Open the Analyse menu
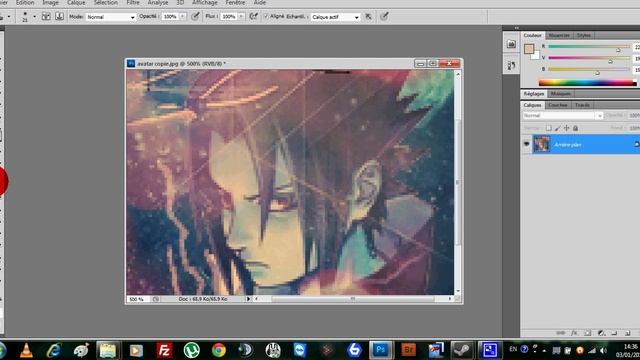This screenshot has width=640, height=360. pyautogui.click(x=158, y=2)
